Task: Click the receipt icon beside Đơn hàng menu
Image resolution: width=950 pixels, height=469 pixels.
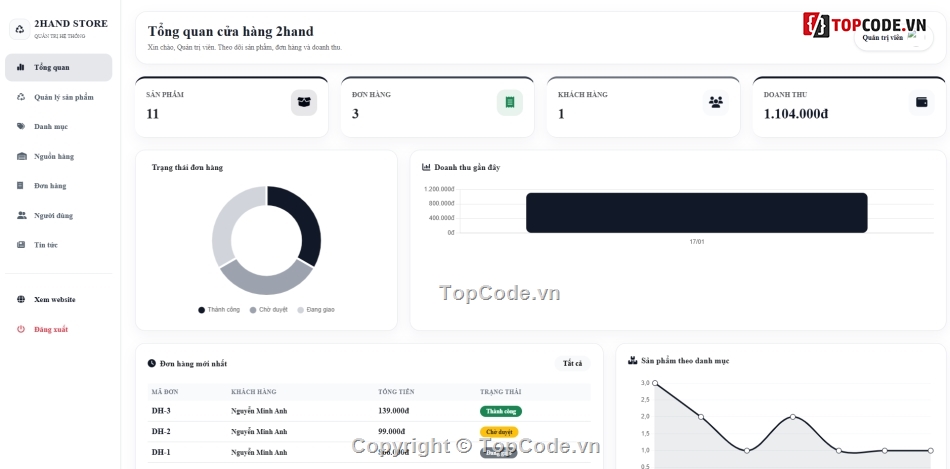Action: [x=21, y=185]
